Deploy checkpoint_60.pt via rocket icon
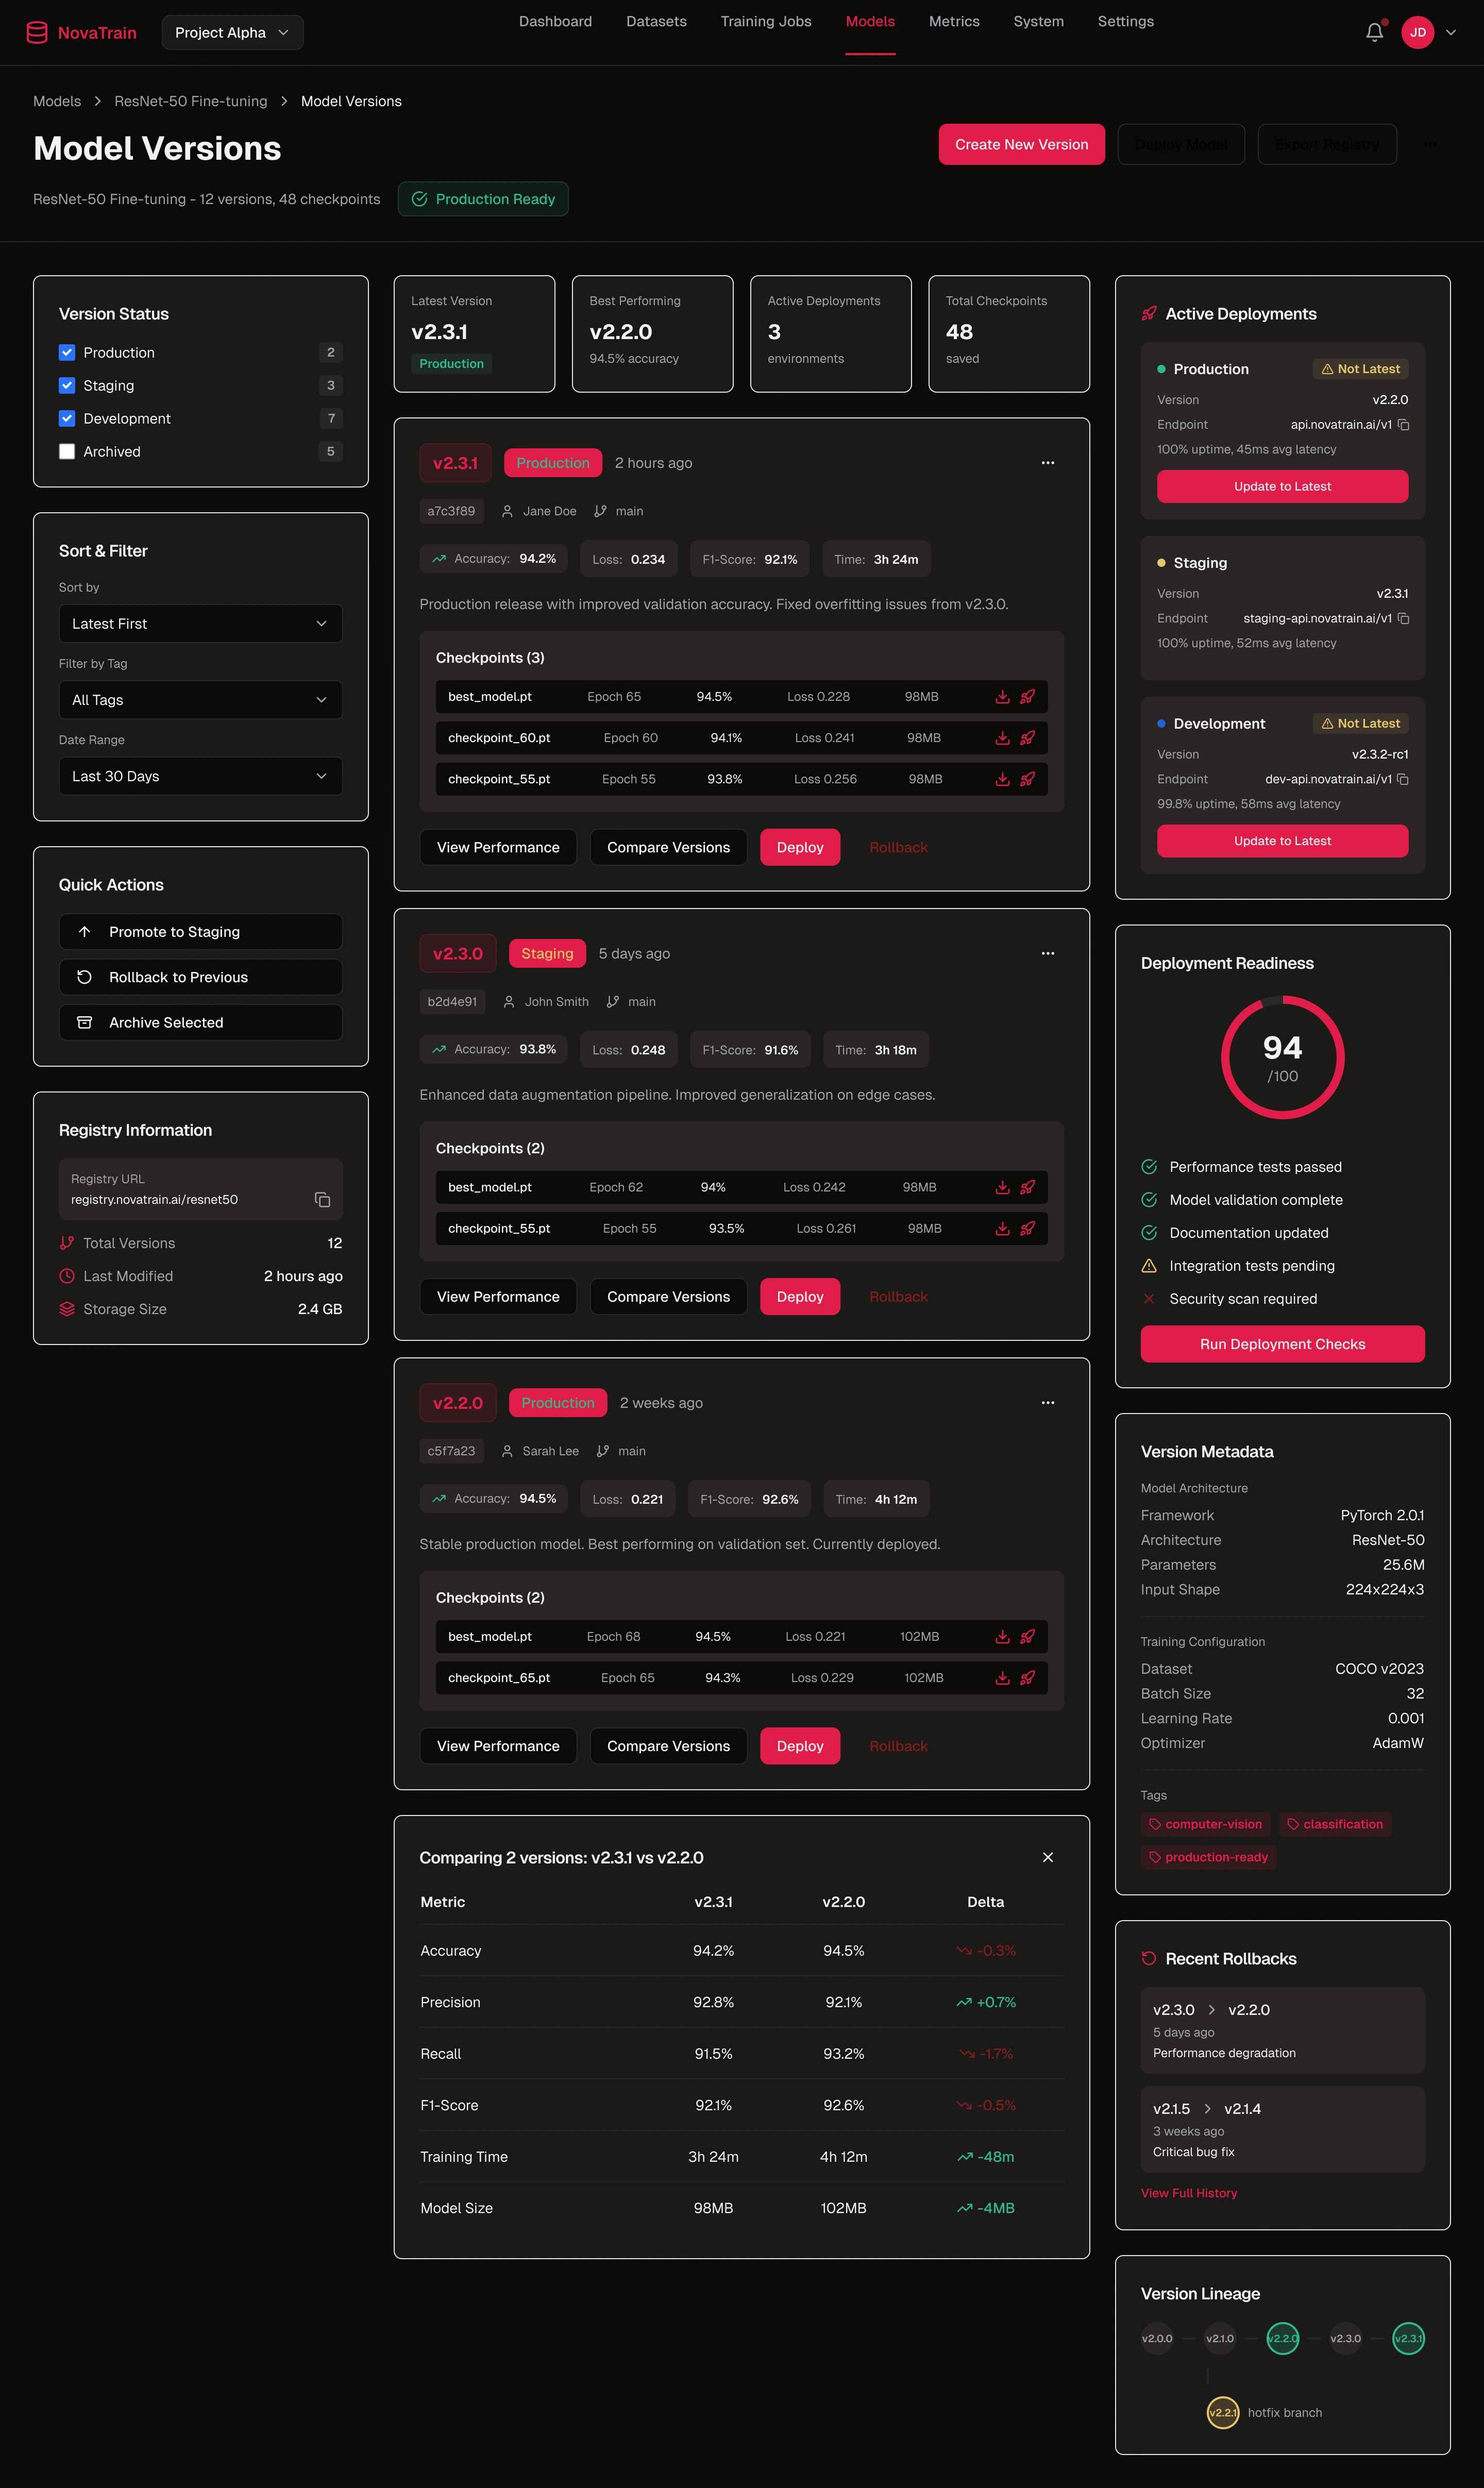 click(x=1027, y=738)
